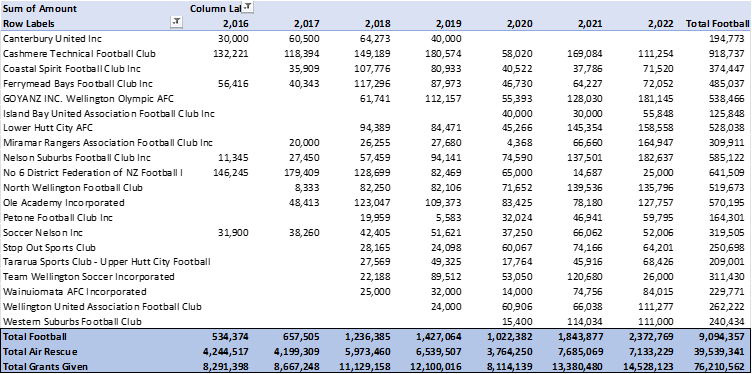Select the 'Total Football' column header

(718, 23)
